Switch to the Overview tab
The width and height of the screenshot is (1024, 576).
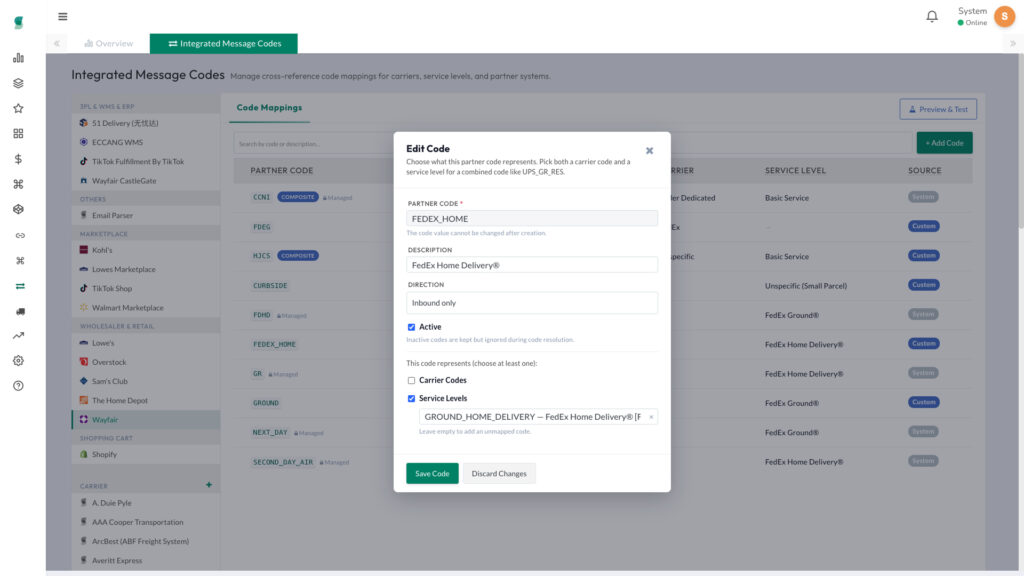pyautogui.click(x=108, y=43)
